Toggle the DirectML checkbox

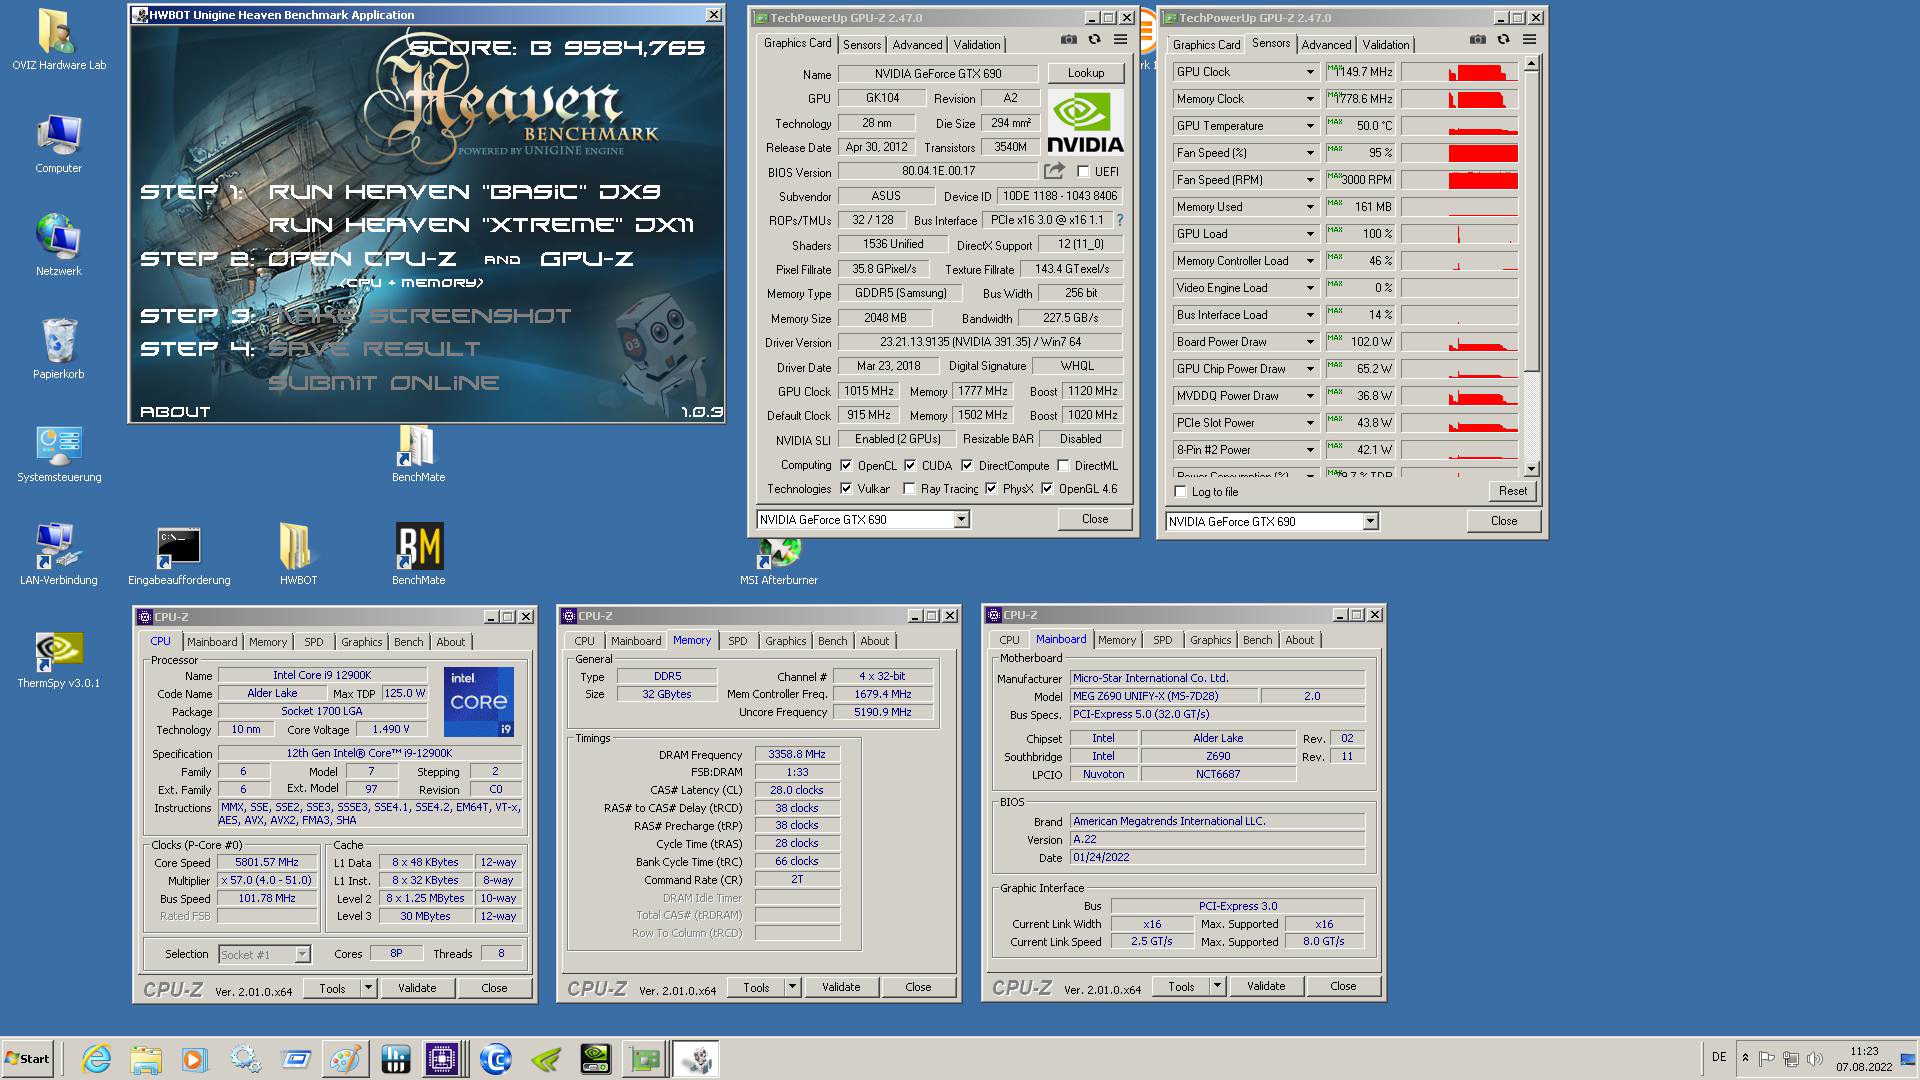pos(1064,465)
